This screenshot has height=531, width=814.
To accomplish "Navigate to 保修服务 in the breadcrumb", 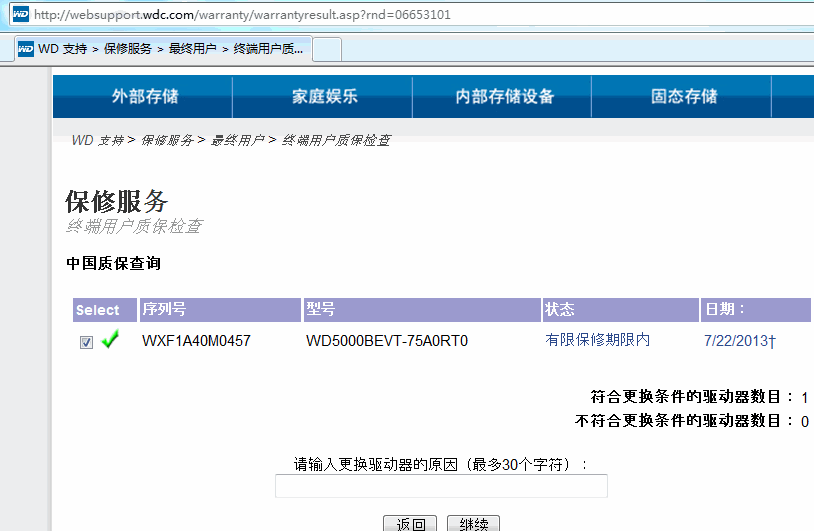I will tap(167, 141).
